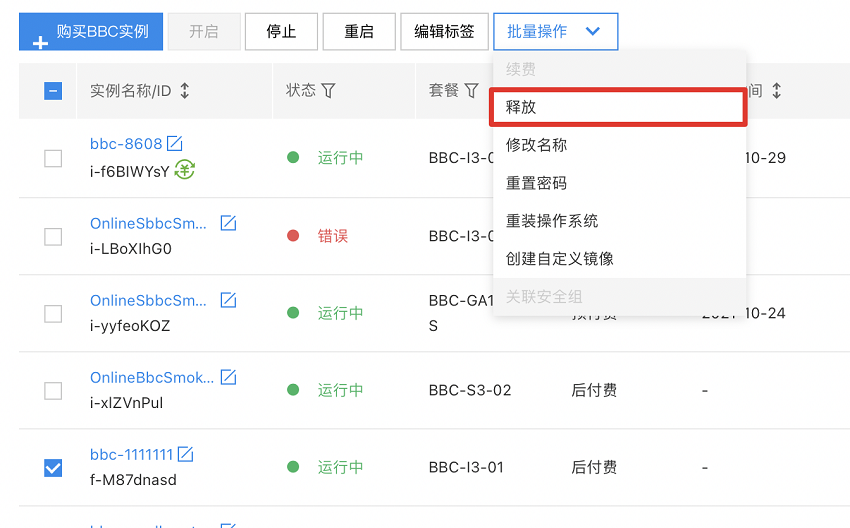The image size is (850, 528).
Task: Click instance ID i-yyfeoKOZ
Action: [130, 326]
